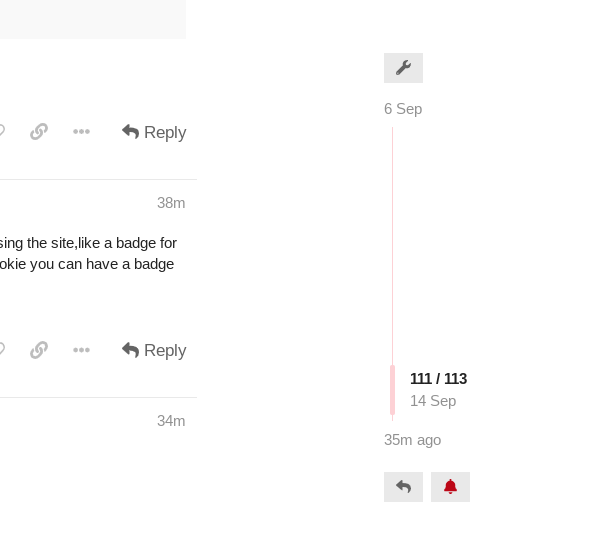The width and height of the screenshot is (599, 544).
Task: Jump to latest post at 35m ago
Action: (x=413, y=440)
